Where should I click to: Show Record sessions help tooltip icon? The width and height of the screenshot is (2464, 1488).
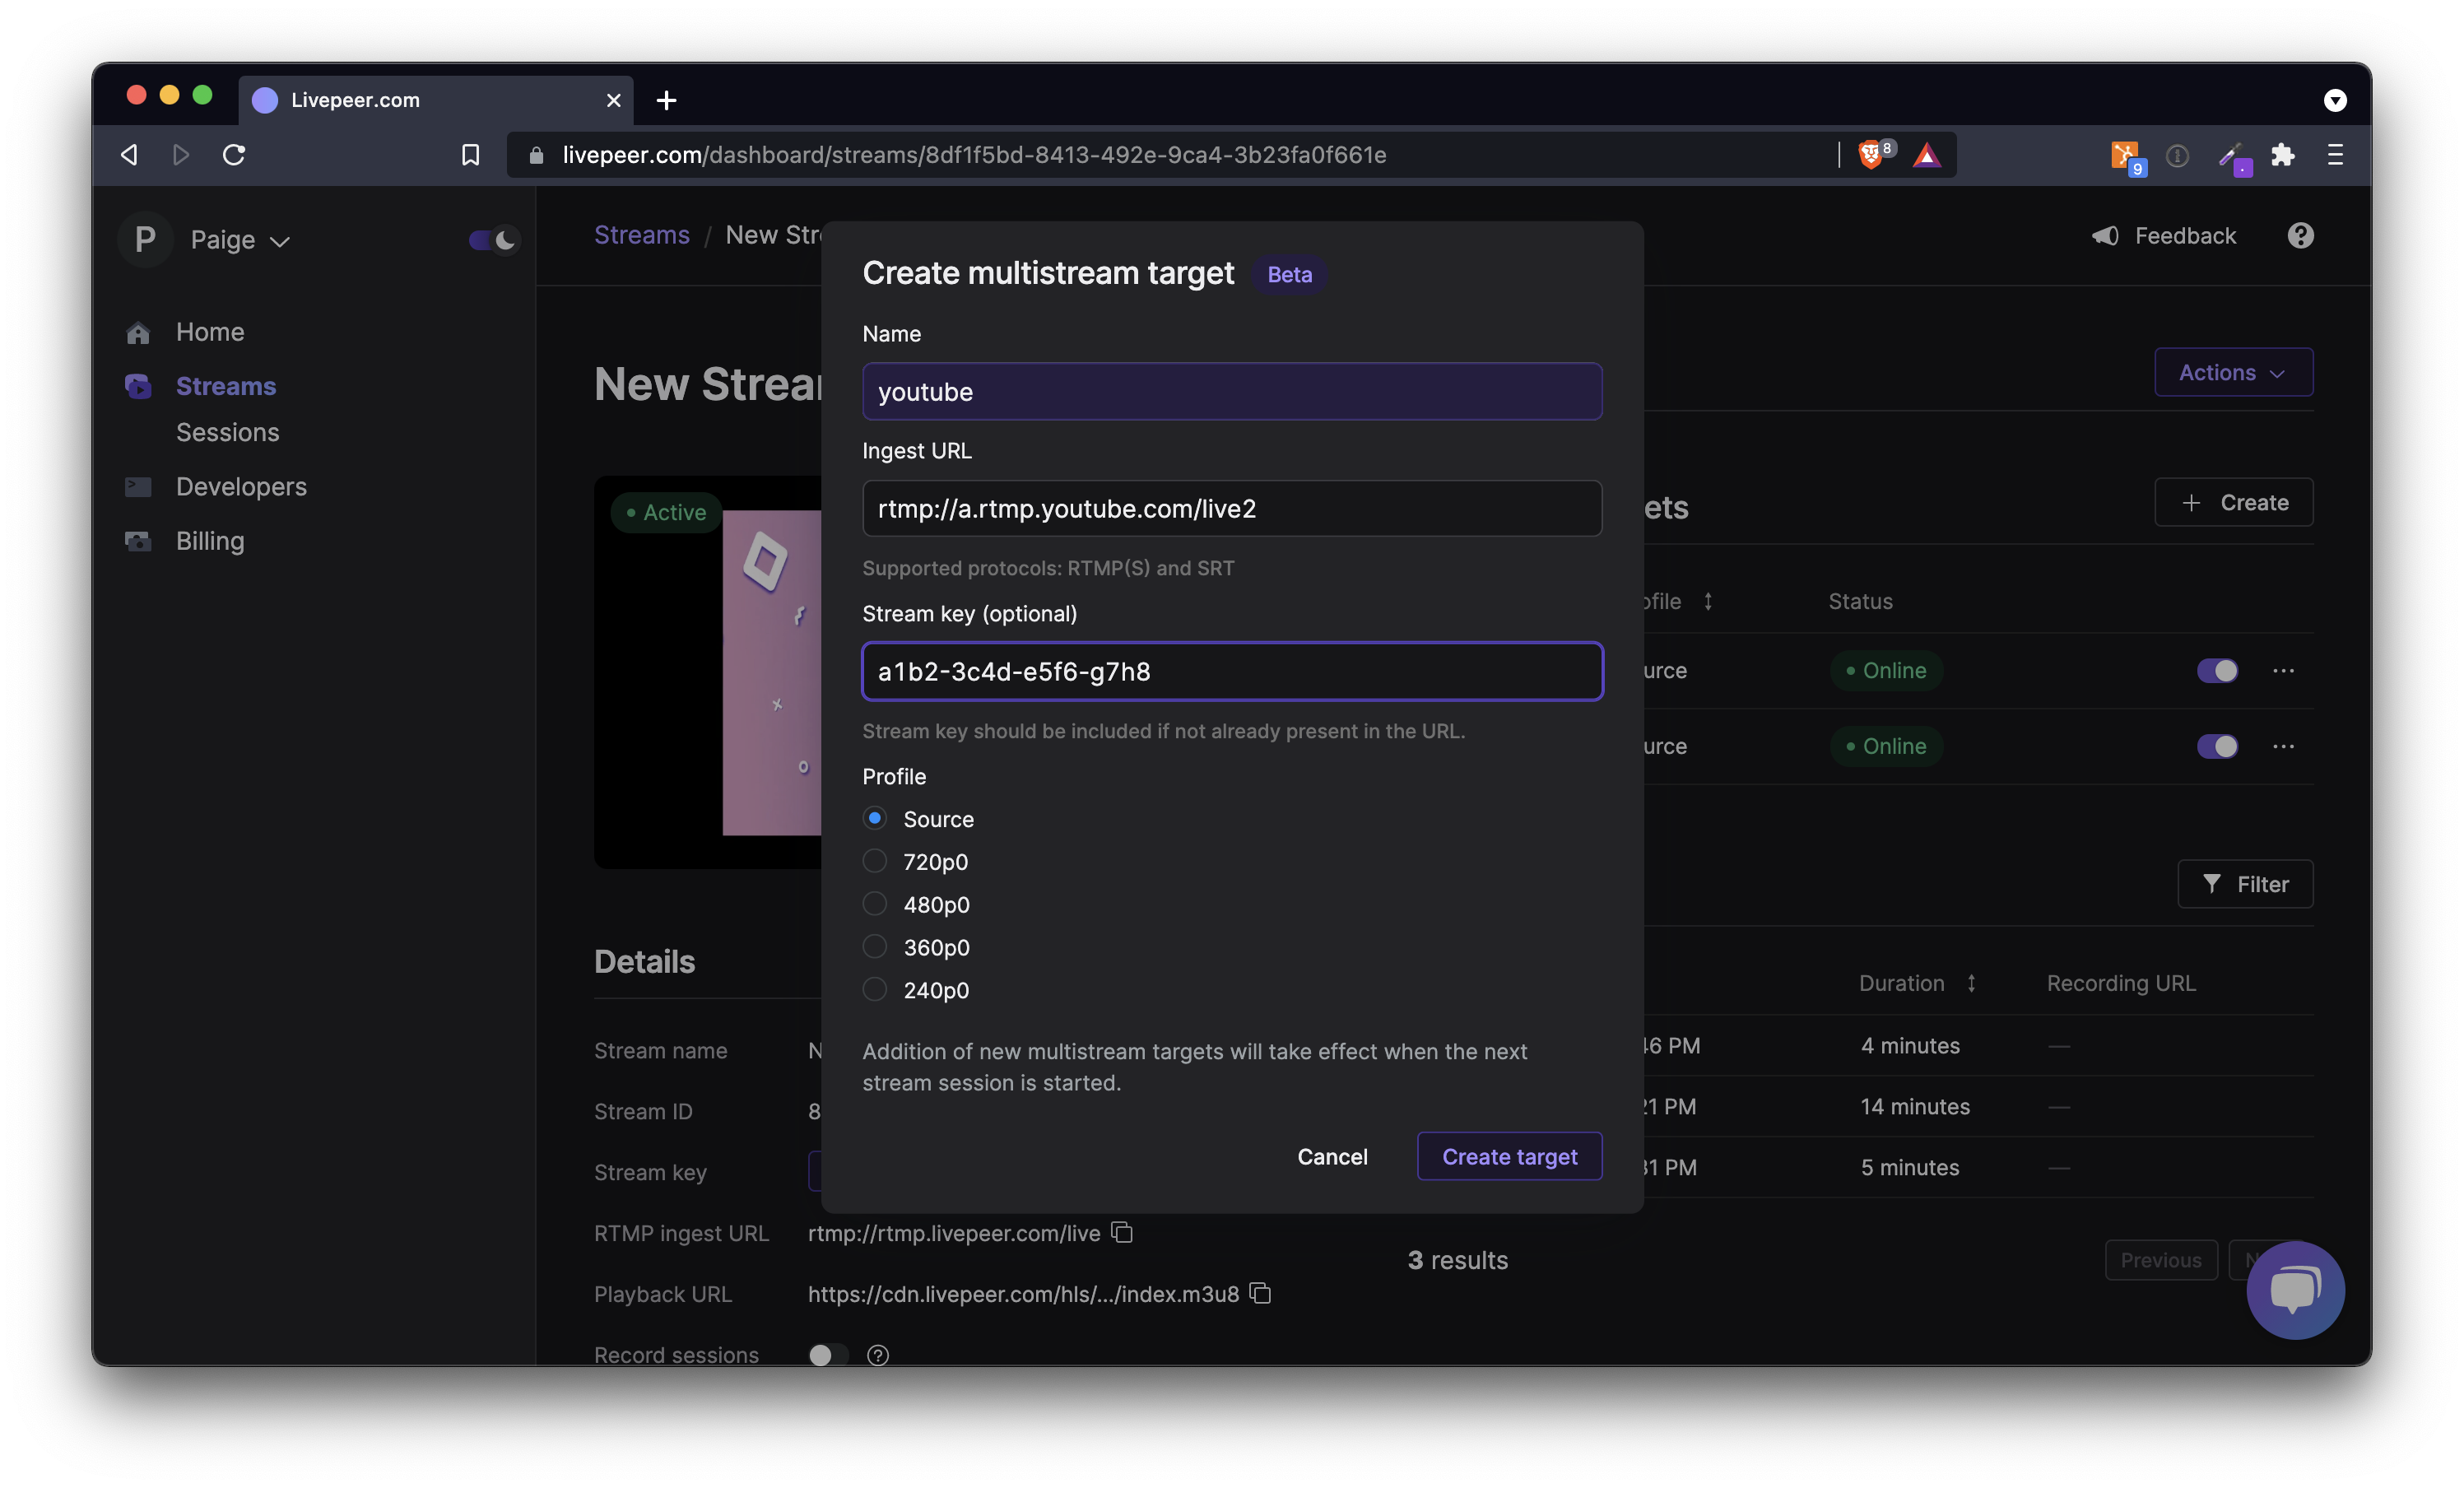[878, 1355]
